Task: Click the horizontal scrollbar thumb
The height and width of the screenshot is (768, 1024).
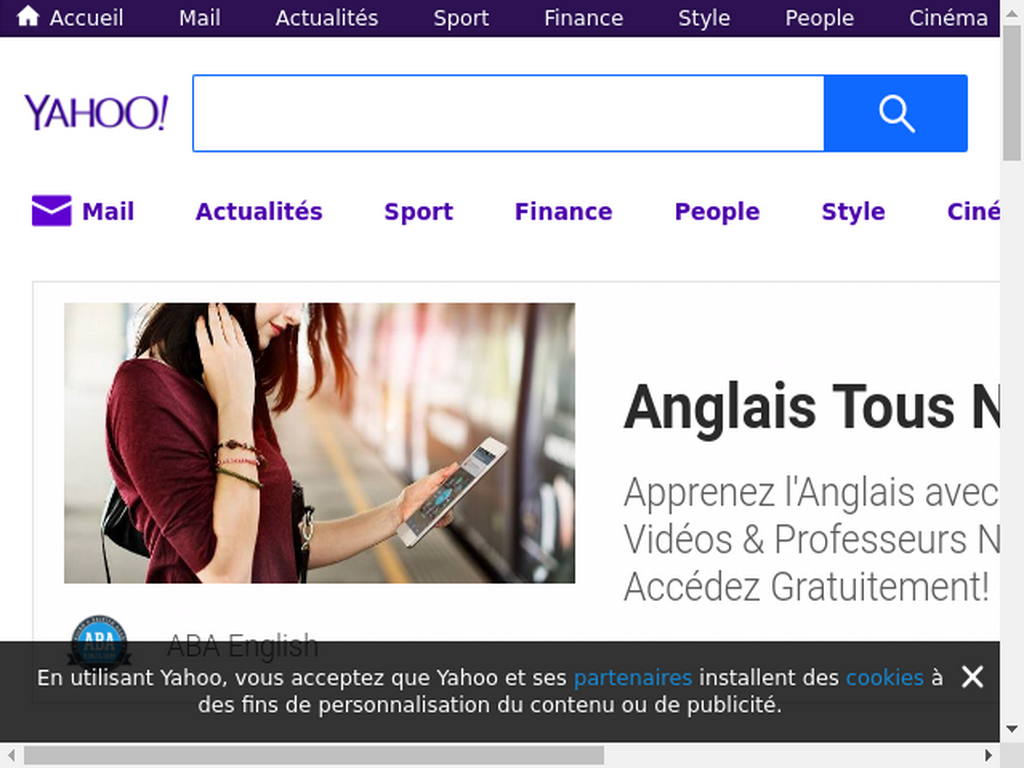Action: [x=313, y=756]
